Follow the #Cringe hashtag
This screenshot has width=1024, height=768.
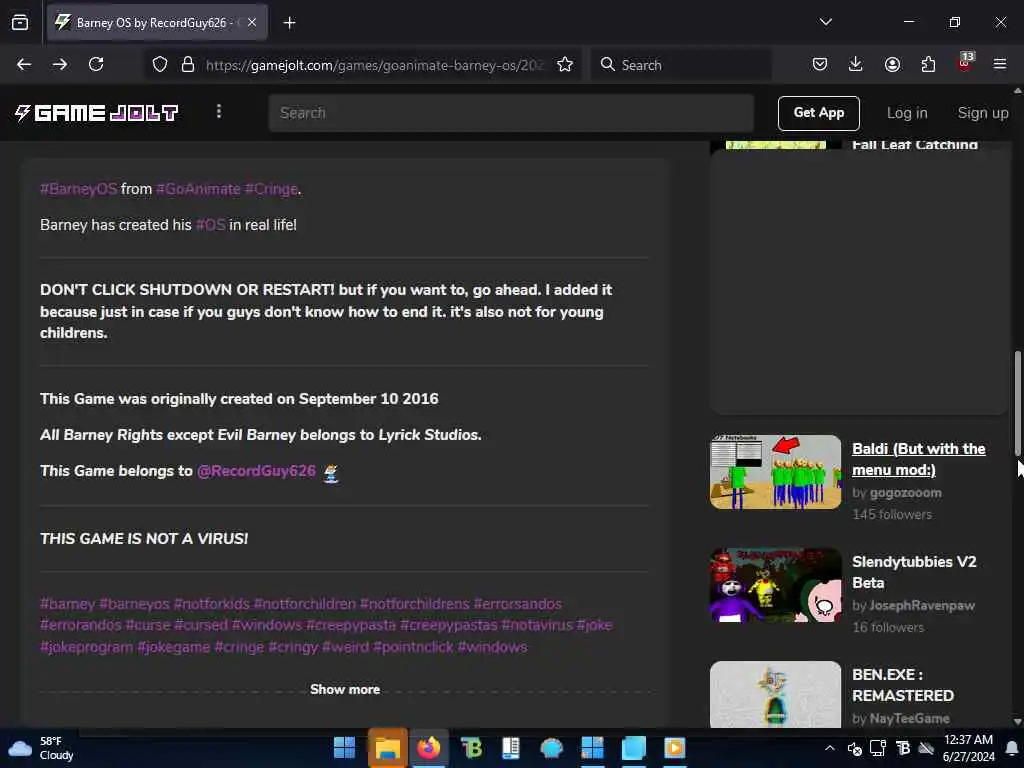271,189
